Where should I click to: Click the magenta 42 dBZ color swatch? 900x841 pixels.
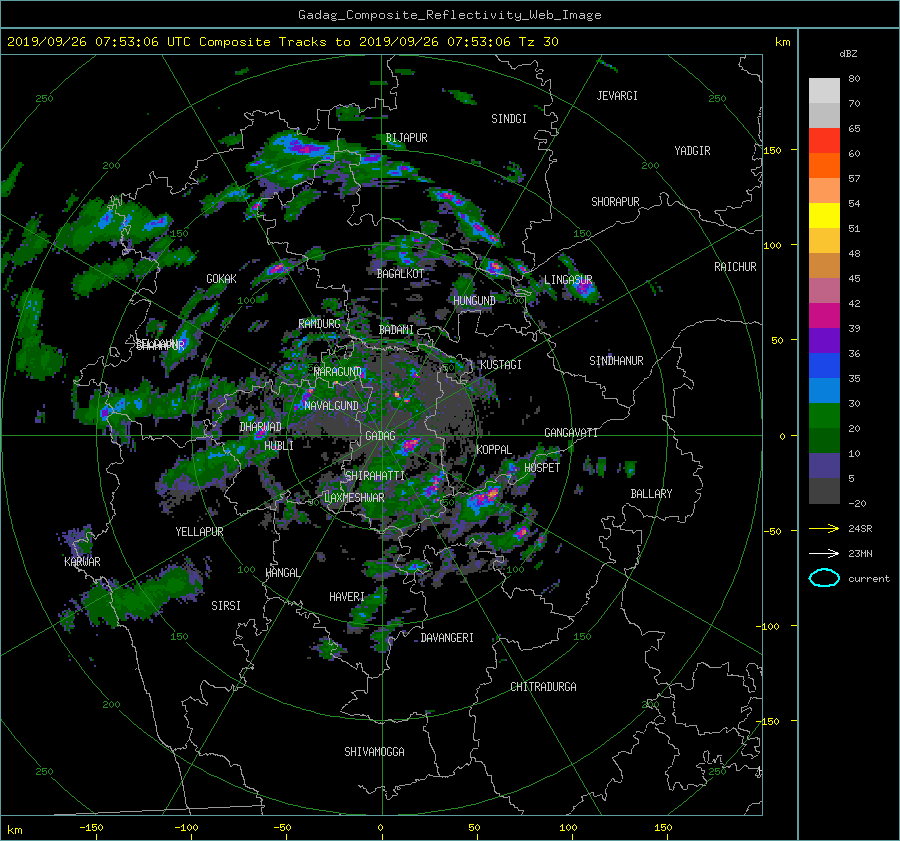tap(824, 315)
